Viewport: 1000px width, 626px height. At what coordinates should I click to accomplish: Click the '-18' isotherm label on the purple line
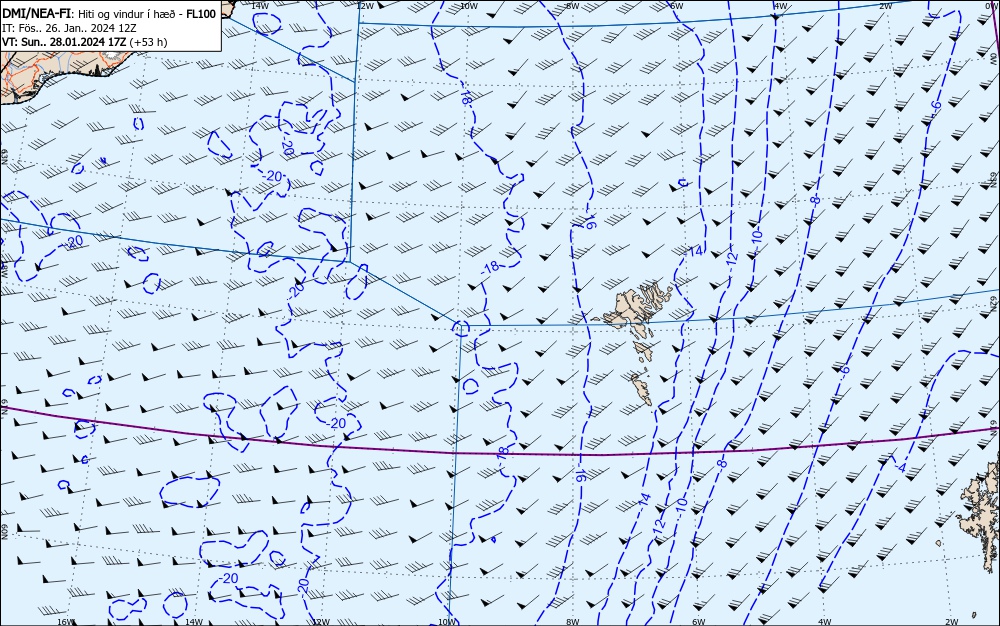[x=503, y=453]
